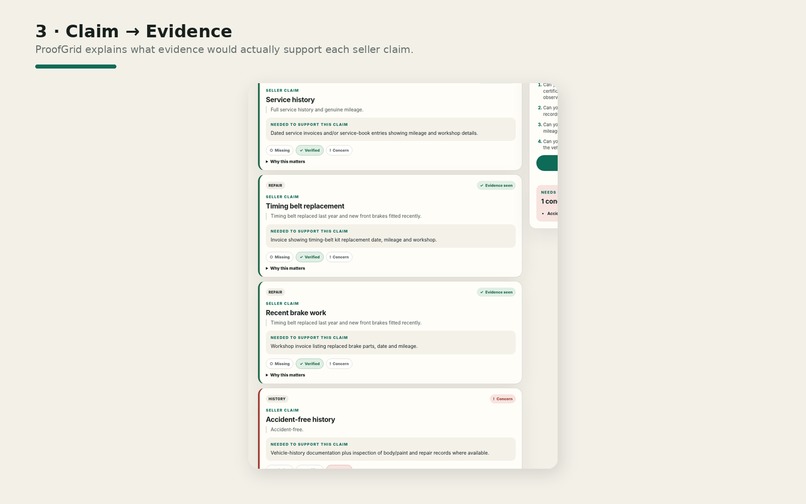This screenshot has width=806, height=504.
Task: Select Missing chip on Service history card
Action: (x=280, y=151)
